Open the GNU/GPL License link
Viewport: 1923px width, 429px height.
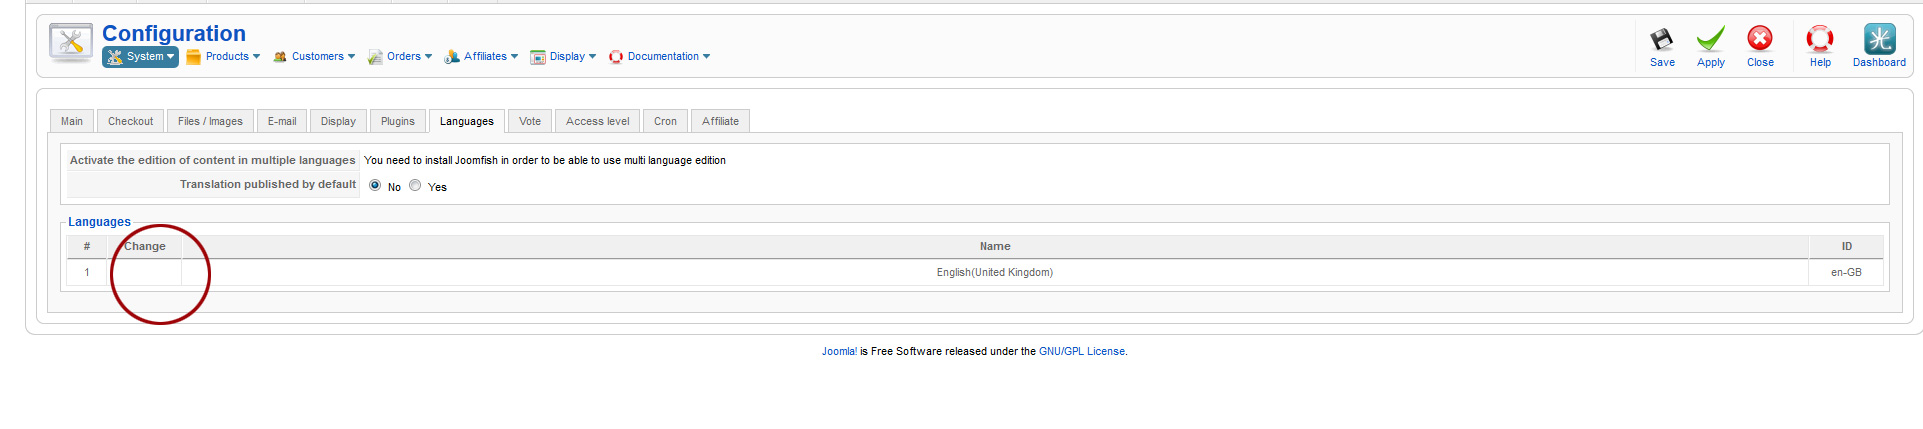[1081, 351]
